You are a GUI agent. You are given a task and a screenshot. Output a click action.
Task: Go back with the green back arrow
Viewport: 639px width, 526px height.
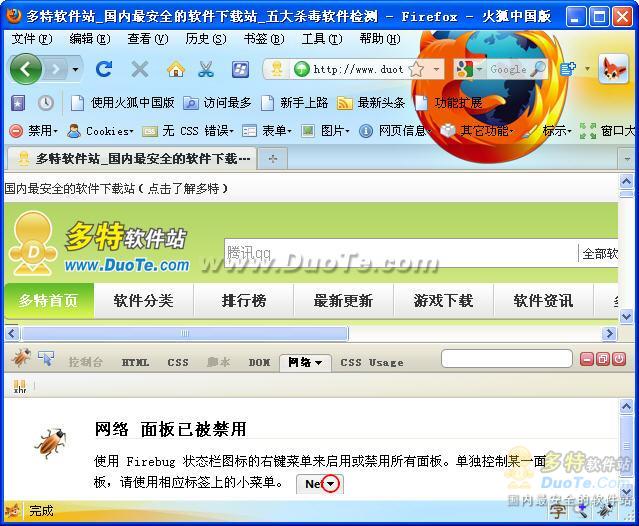(x=26, y=69)
